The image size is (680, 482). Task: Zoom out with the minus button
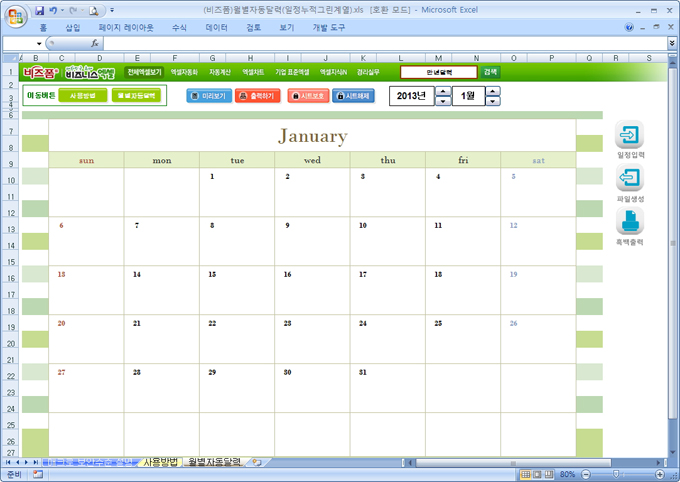585,474
